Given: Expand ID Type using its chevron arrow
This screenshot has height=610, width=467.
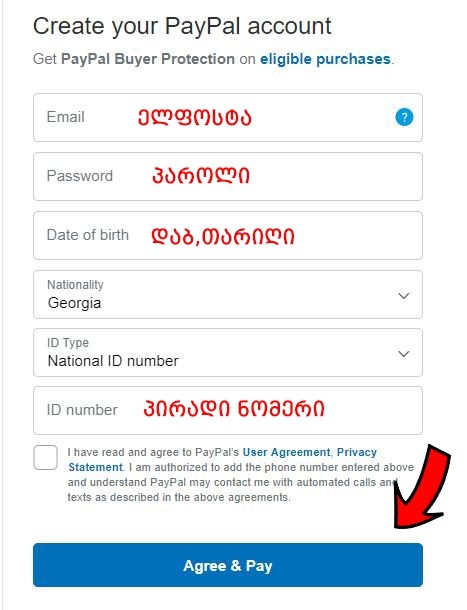Looking at the screenshot, I should pyautogui.click(x=404, y=354).
